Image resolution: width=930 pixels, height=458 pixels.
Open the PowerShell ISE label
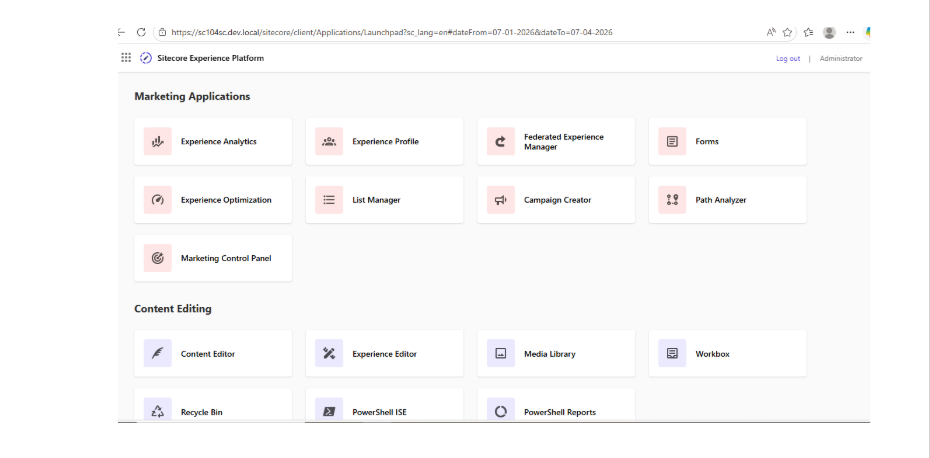click(x=380, y=412)
